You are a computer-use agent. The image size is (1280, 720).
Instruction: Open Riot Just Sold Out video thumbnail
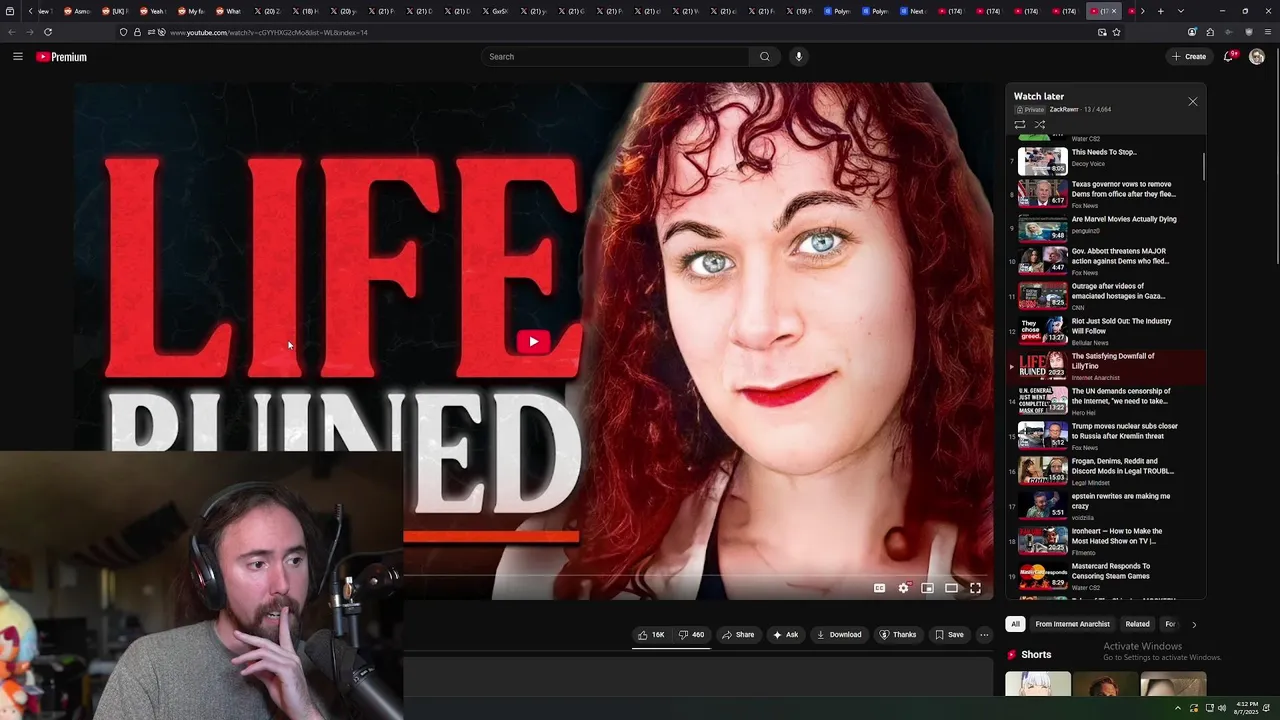[x=1043, y=331]
